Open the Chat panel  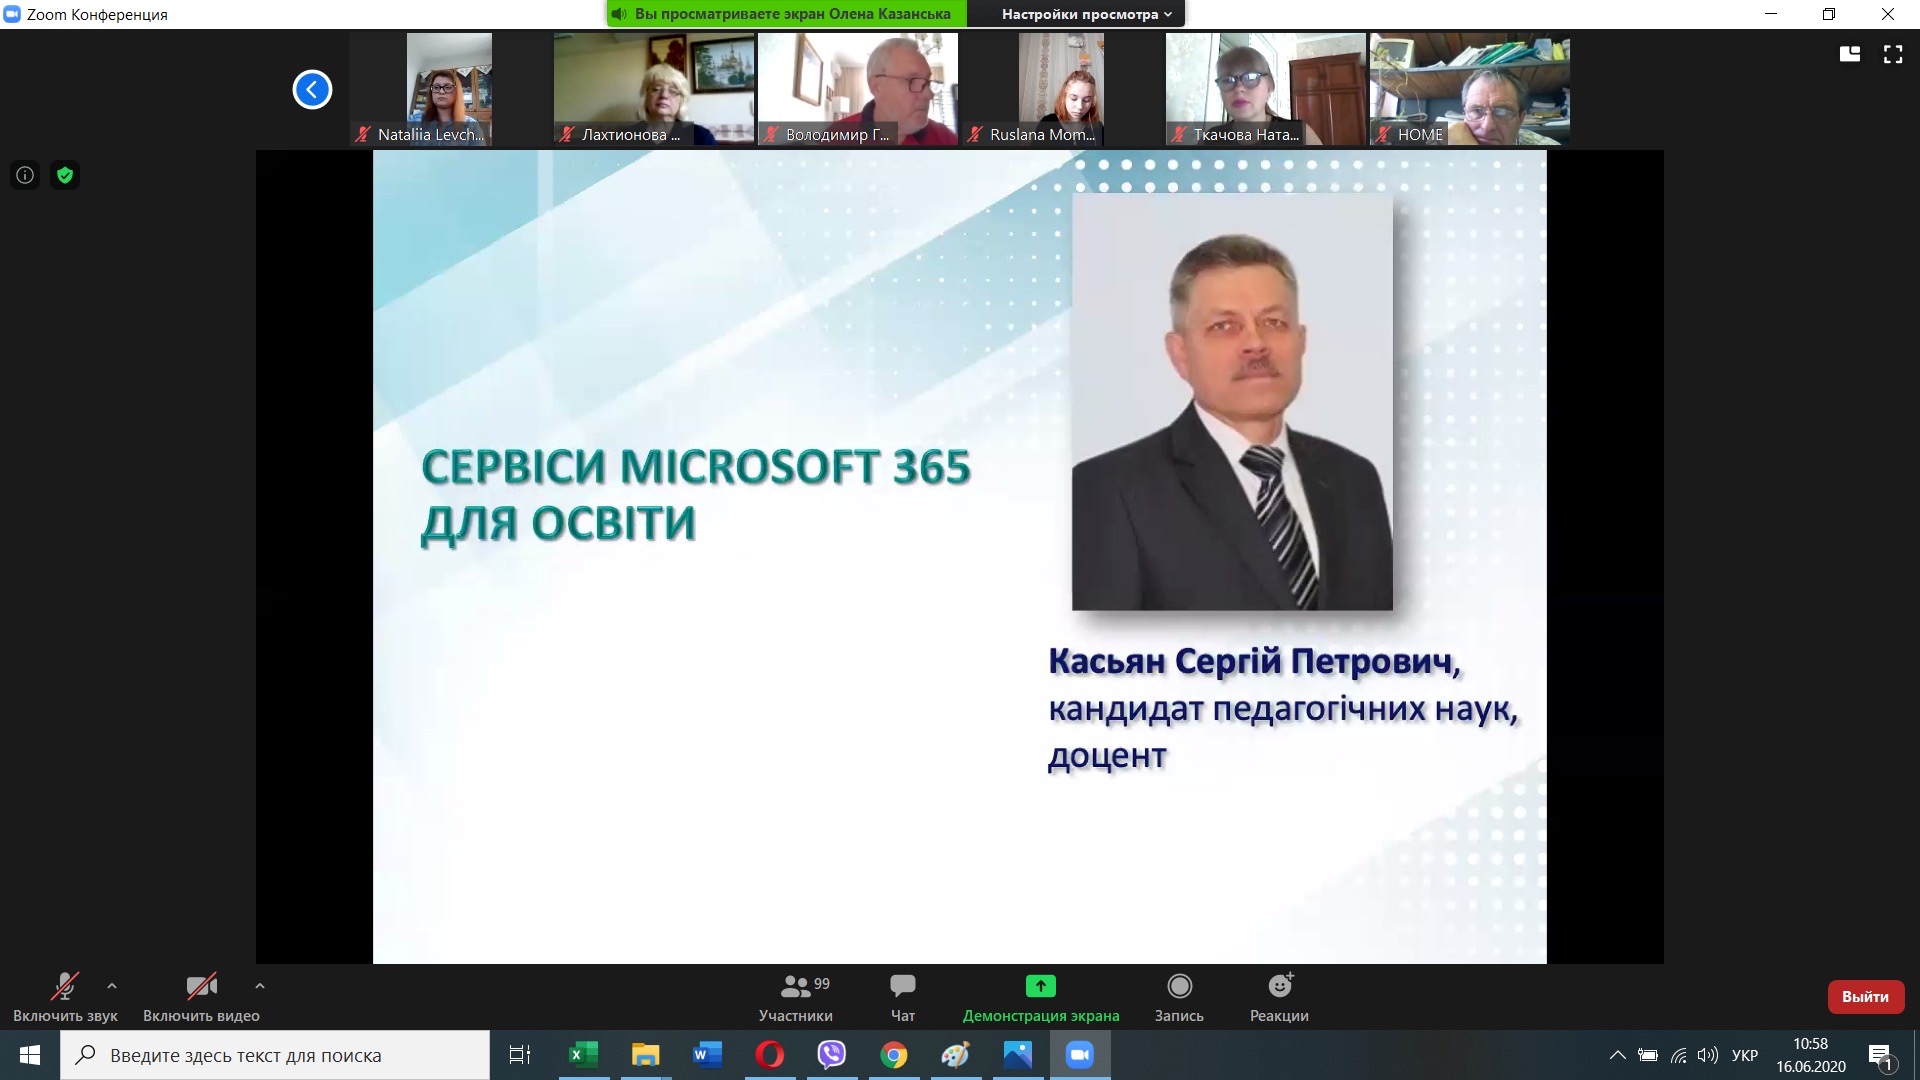[x=902, y=987]
